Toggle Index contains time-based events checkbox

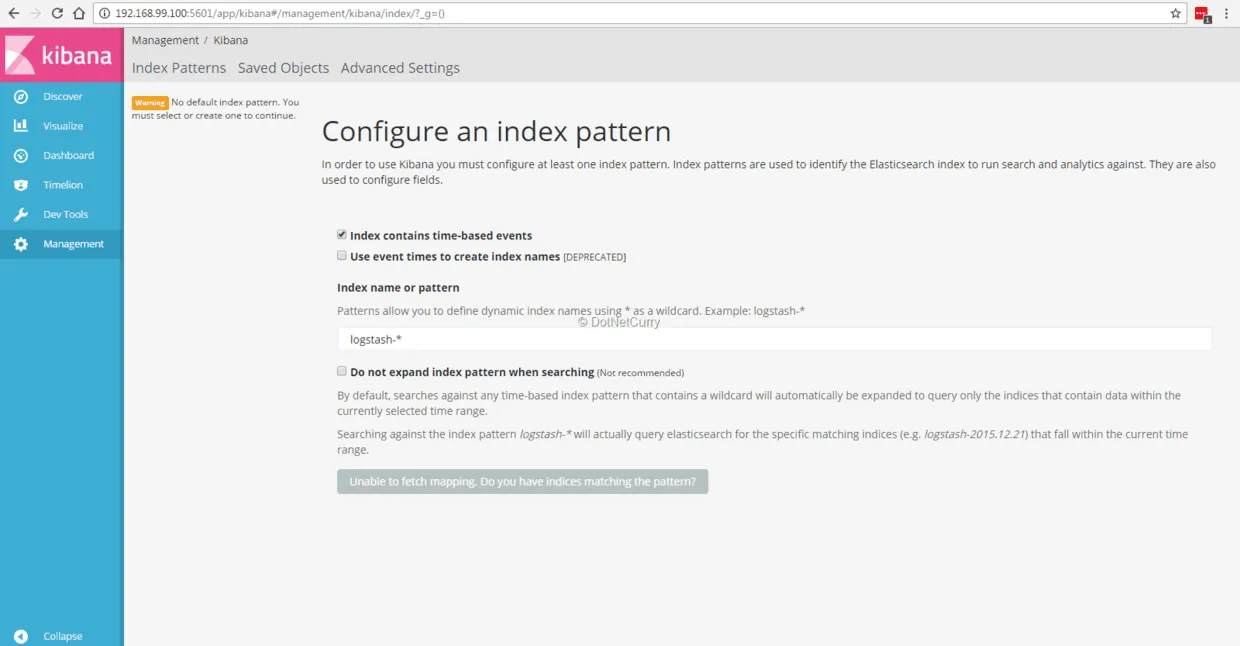click(x=342, y=235)
